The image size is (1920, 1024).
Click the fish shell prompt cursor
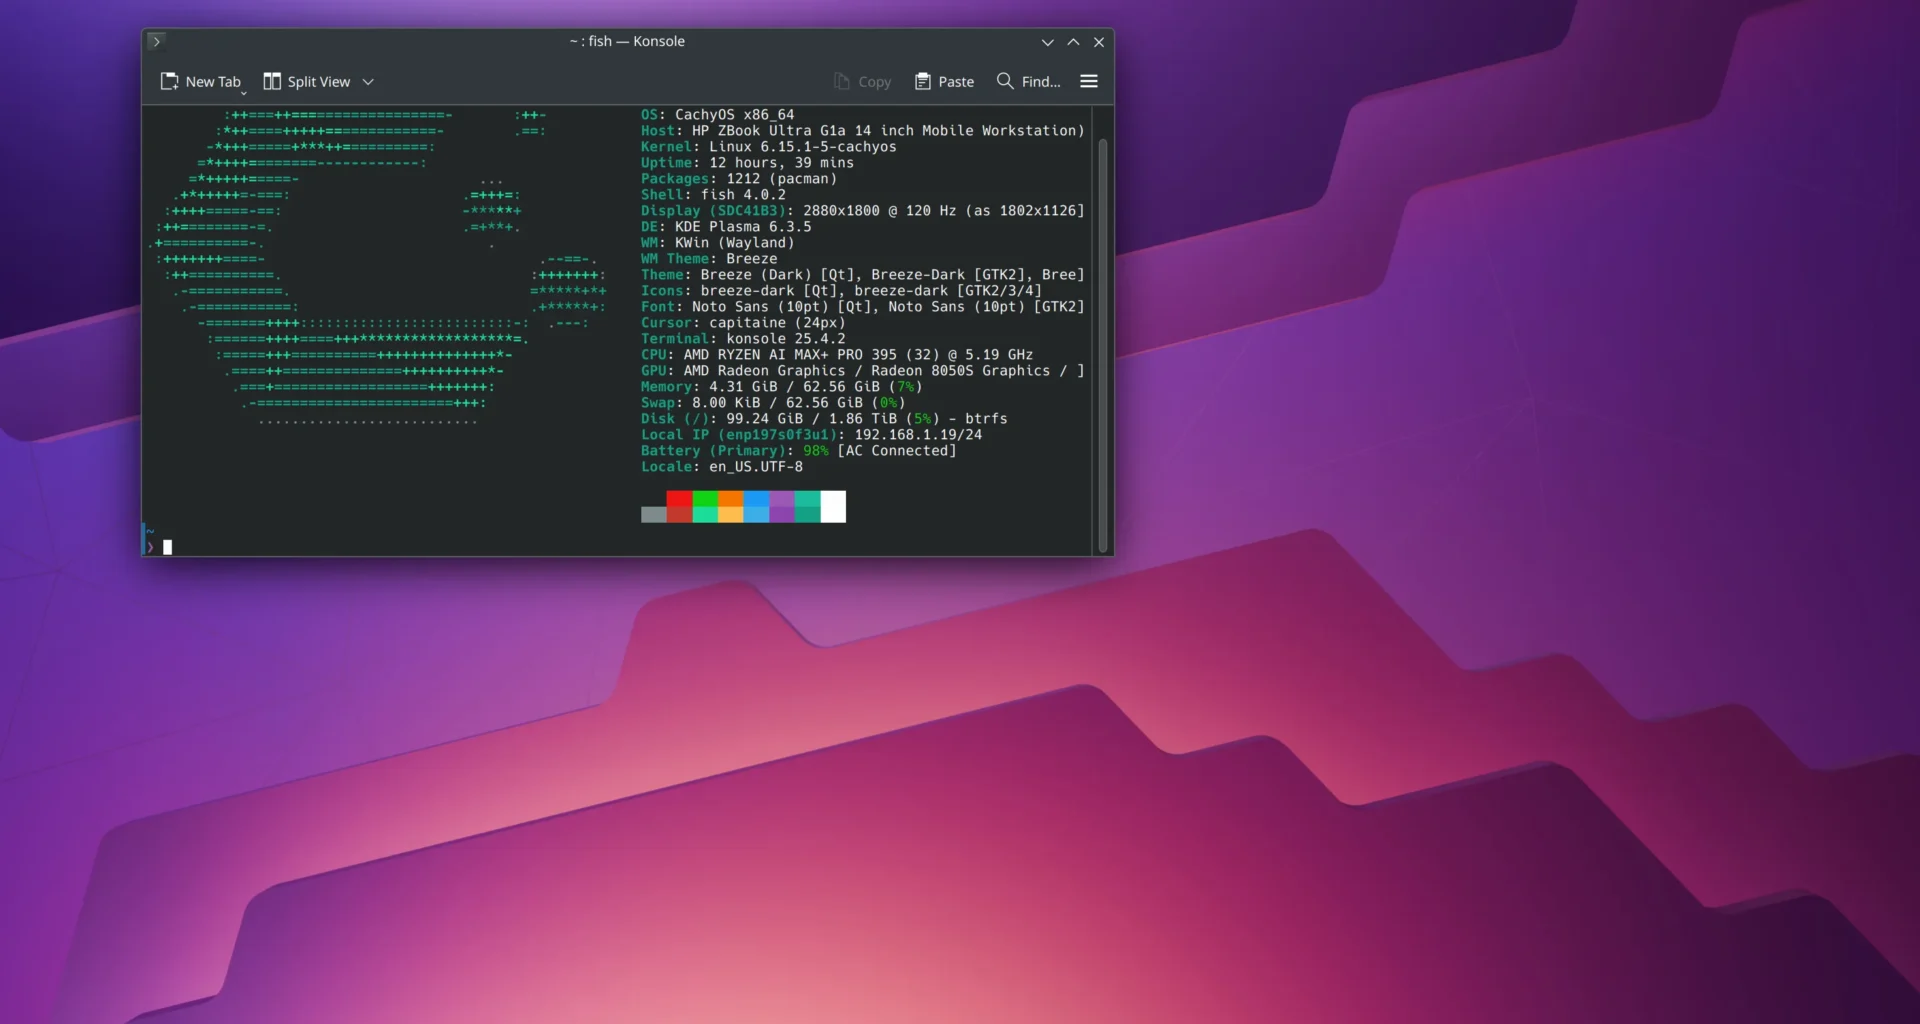(x=168, y=547)
